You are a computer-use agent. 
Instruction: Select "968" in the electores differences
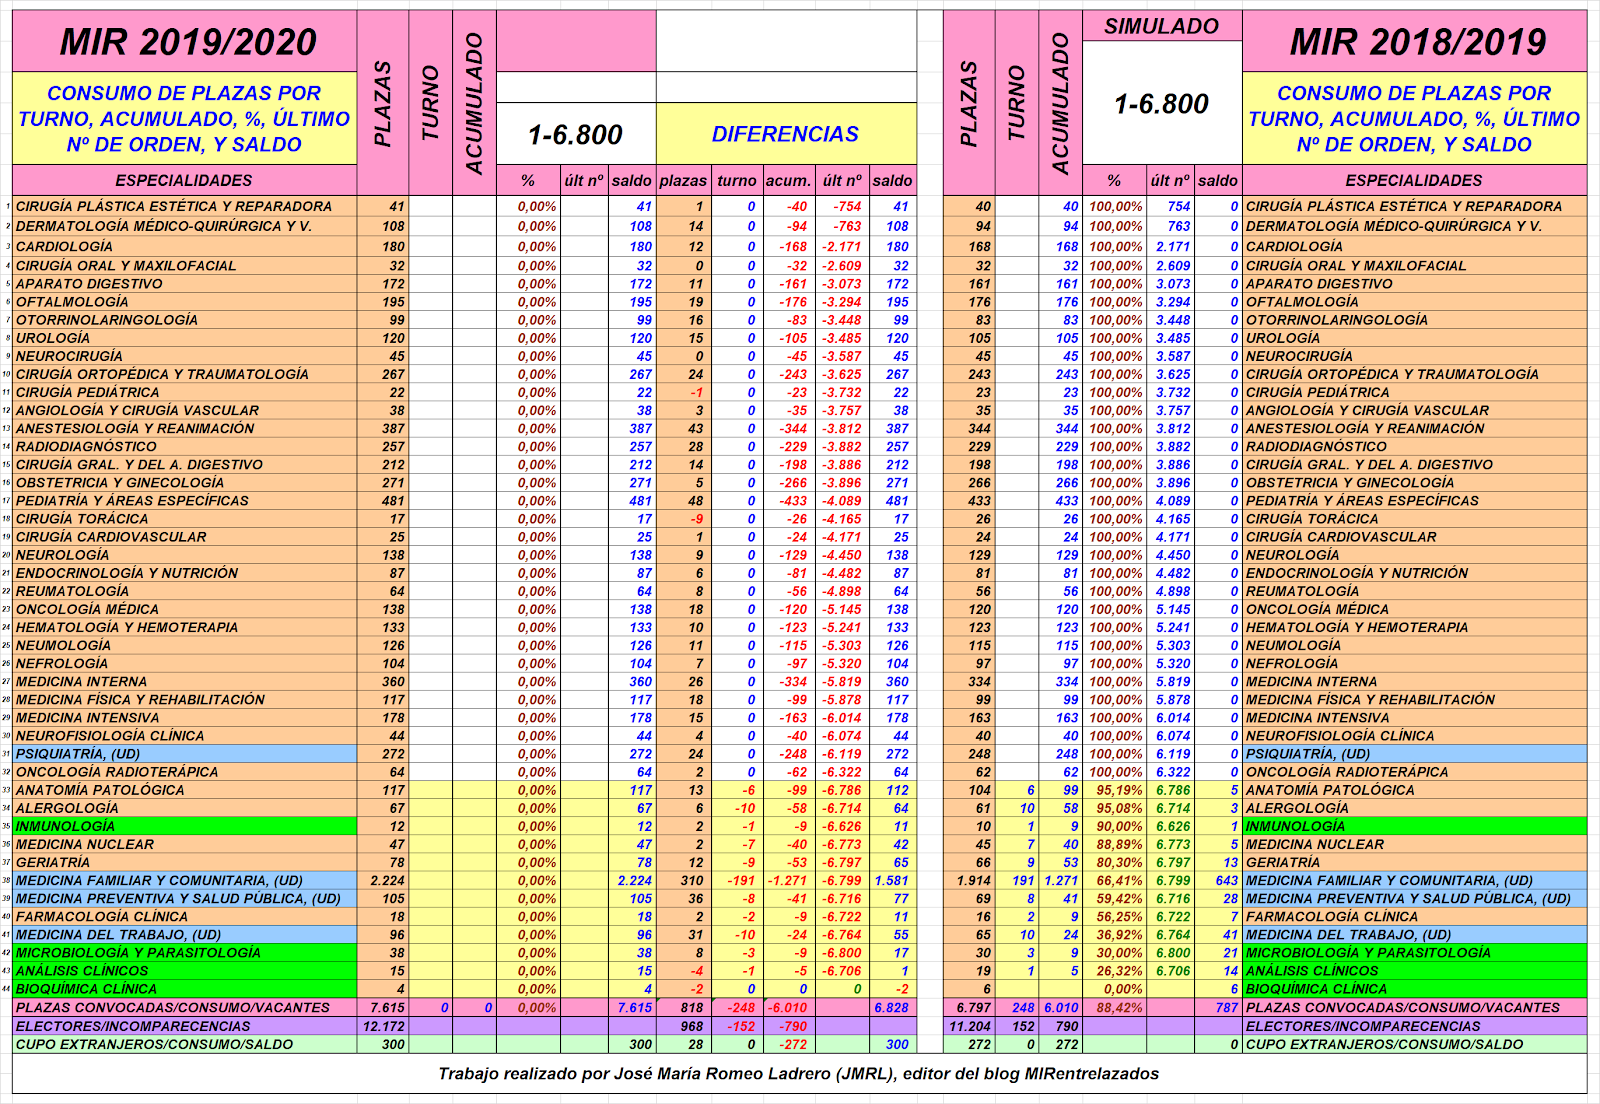tap(683, 1026)
